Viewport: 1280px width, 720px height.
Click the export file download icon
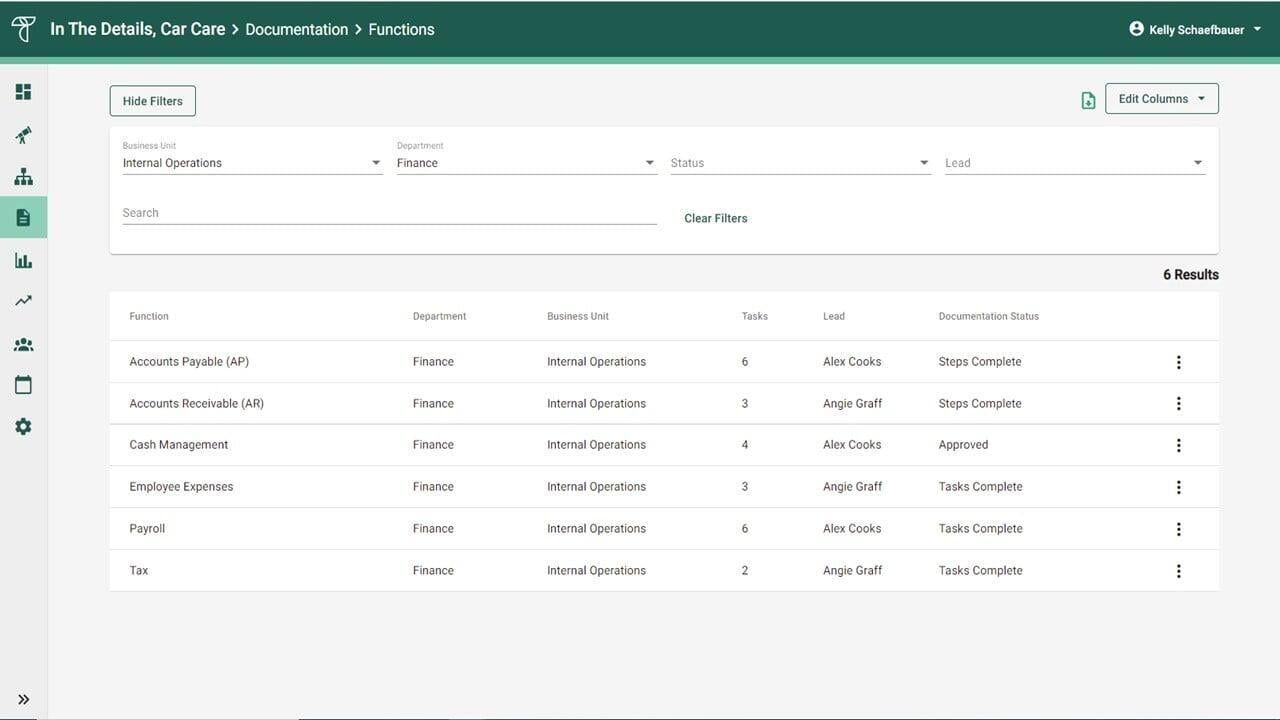click(x=1088, y=100)
